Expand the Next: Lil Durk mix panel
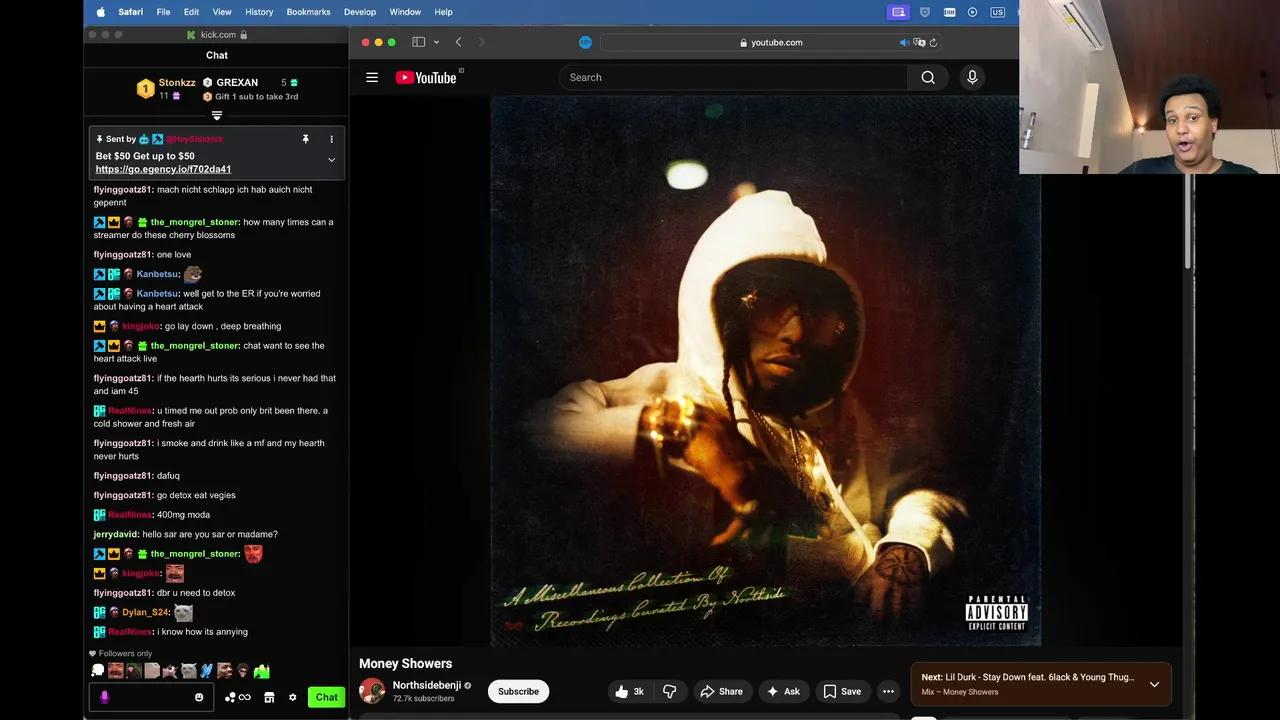1280x720 pixels. point(1154,684)
